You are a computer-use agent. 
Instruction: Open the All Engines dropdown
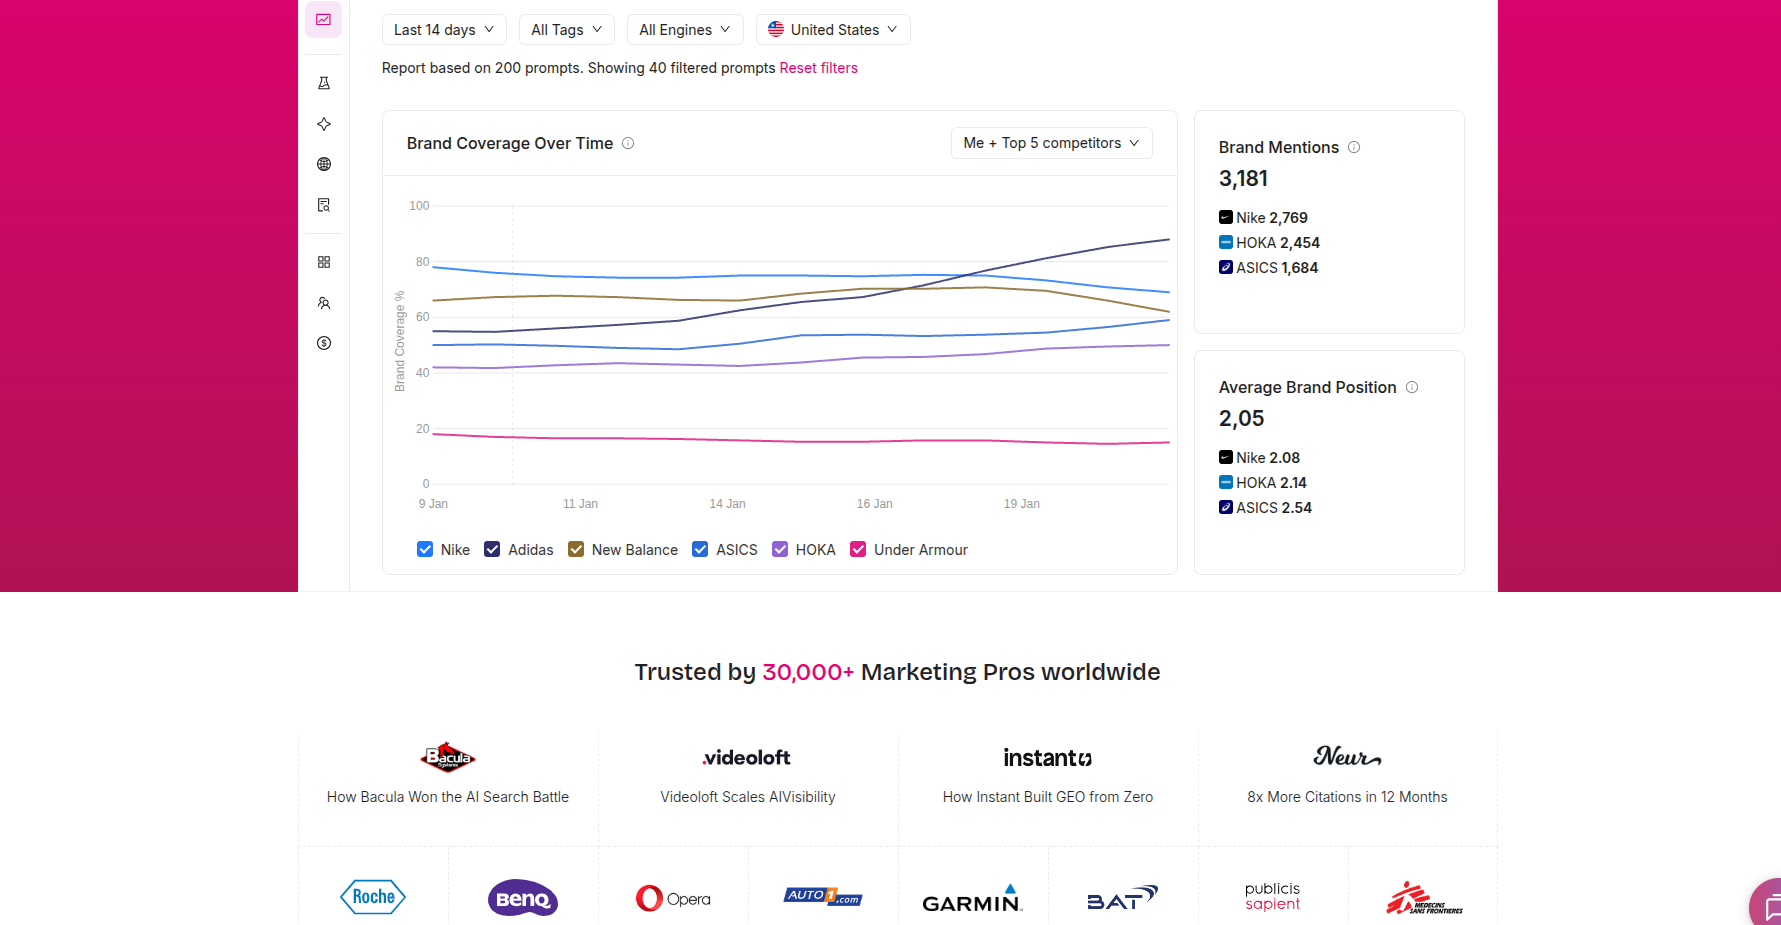pyautogui.click(x=685, y=30)
